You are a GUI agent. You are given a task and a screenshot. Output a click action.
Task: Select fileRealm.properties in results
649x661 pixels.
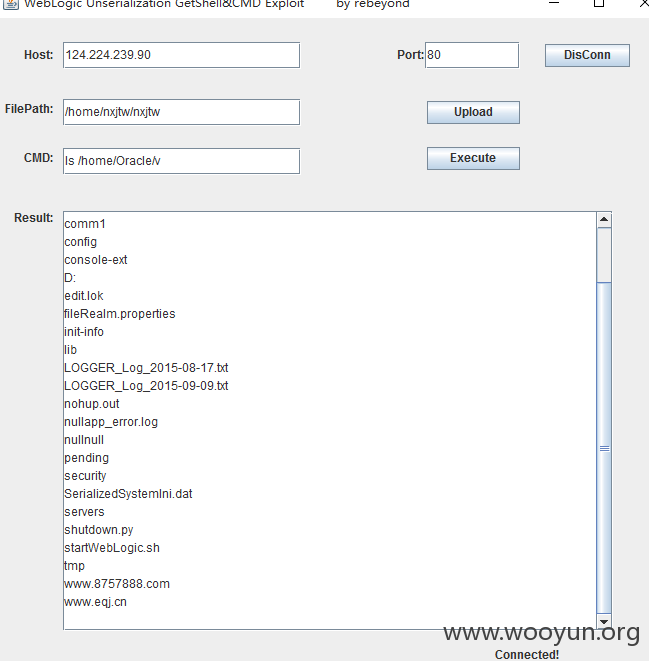coord(120,314)
